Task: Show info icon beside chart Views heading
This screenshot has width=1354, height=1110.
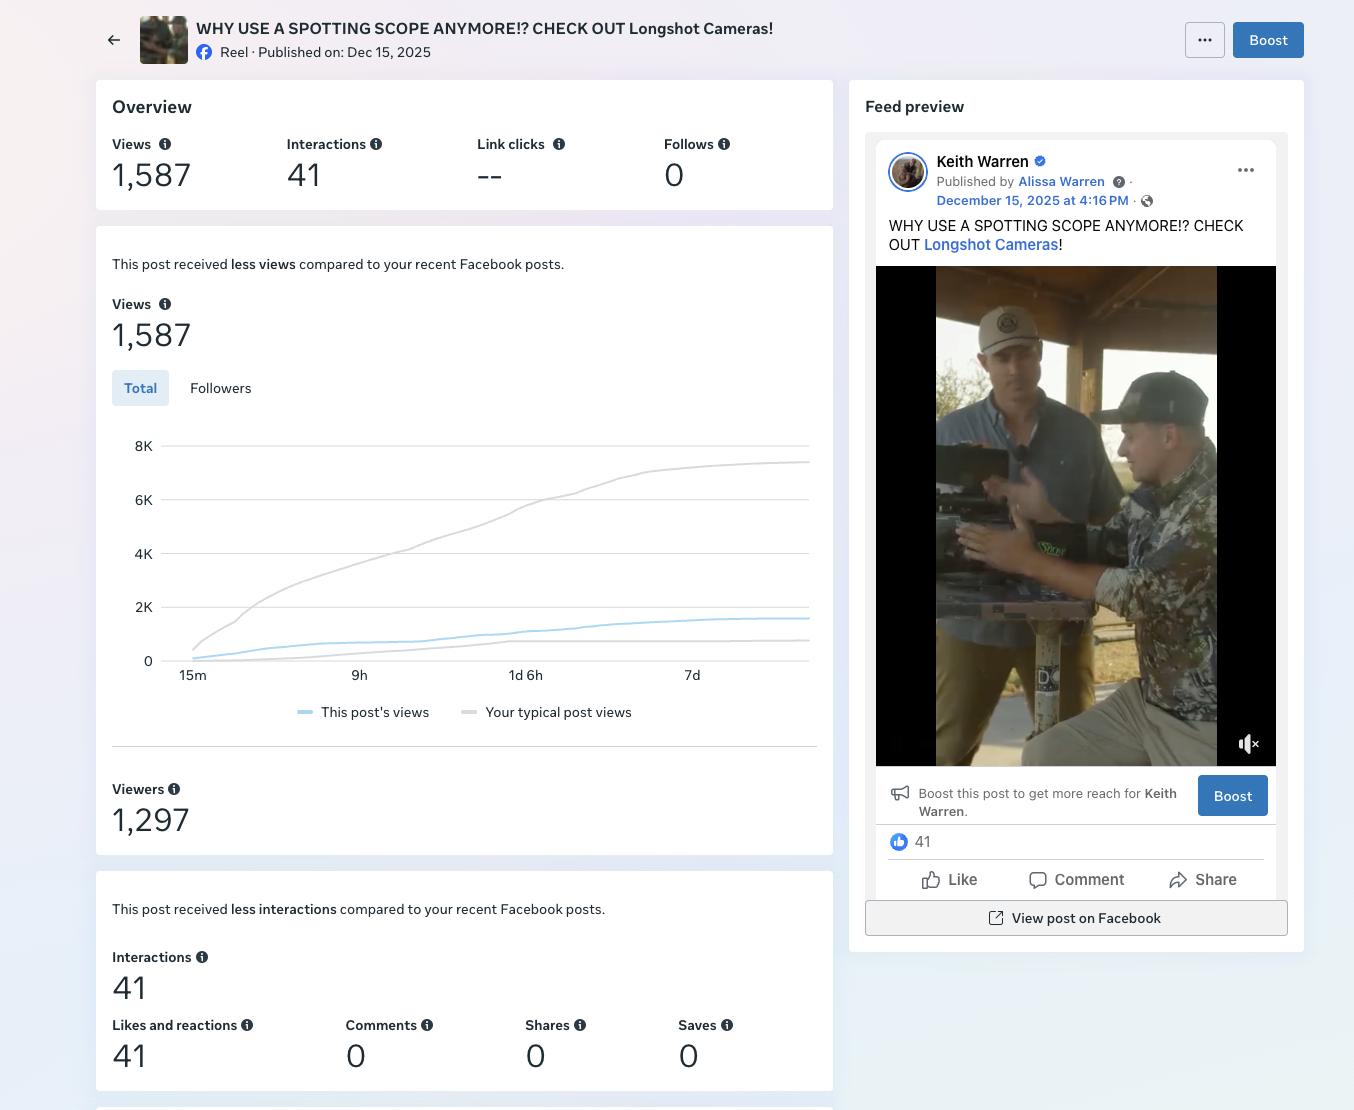Action: [165, 304]
